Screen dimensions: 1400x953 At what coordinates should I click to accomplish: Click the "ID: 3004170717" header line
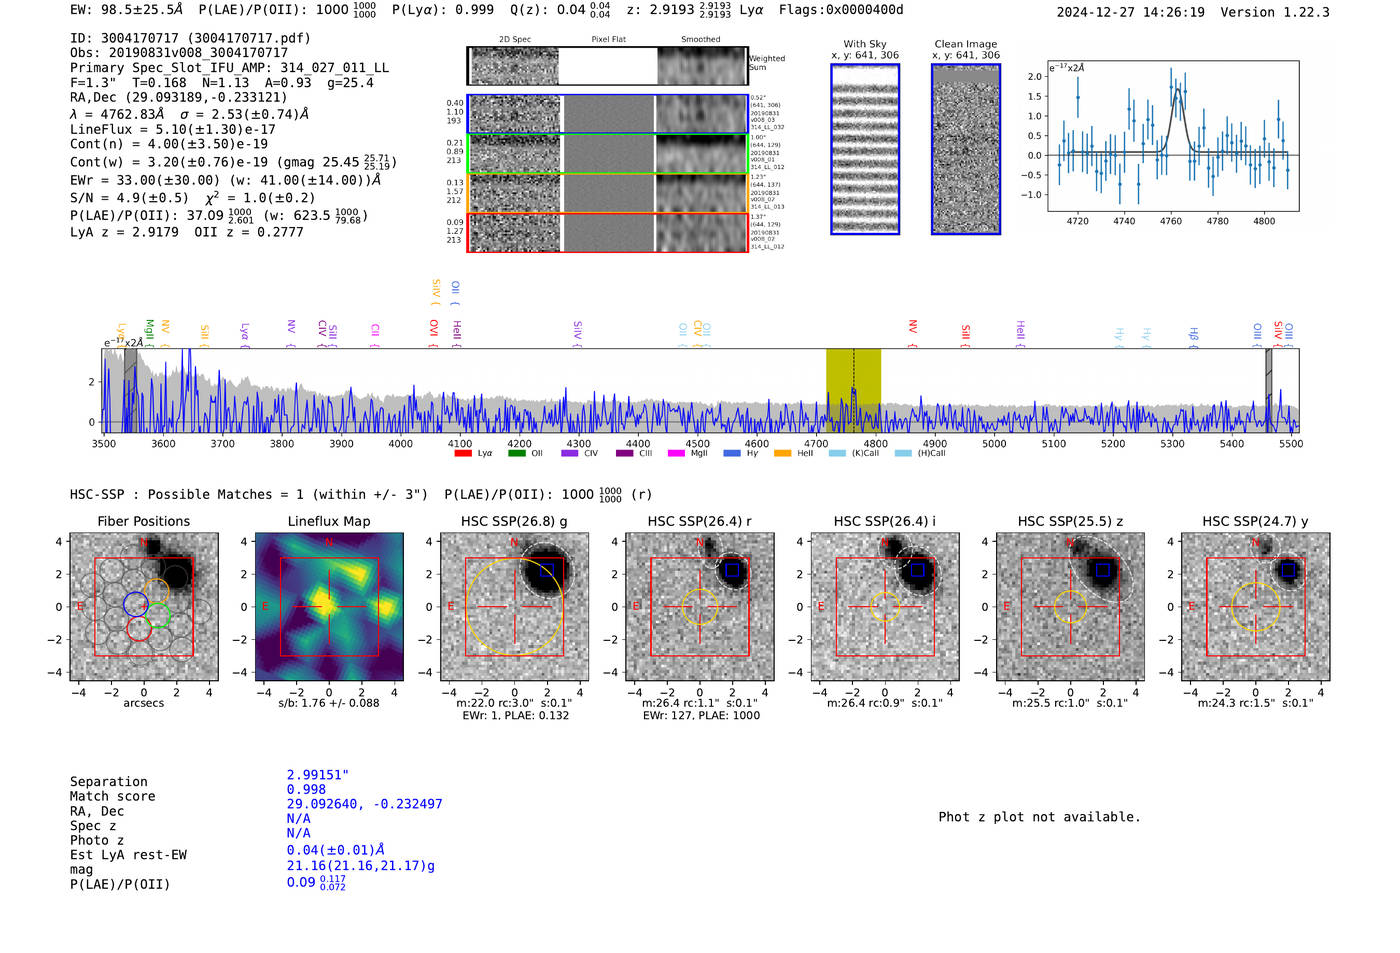click(190, 38)
